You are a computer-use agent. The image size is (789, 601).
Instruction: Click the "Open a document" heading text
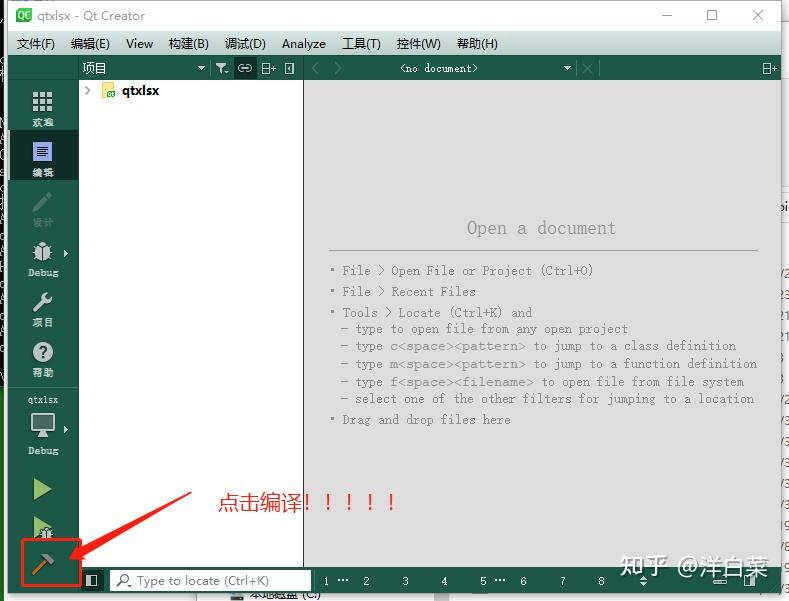tap(541, 228)
